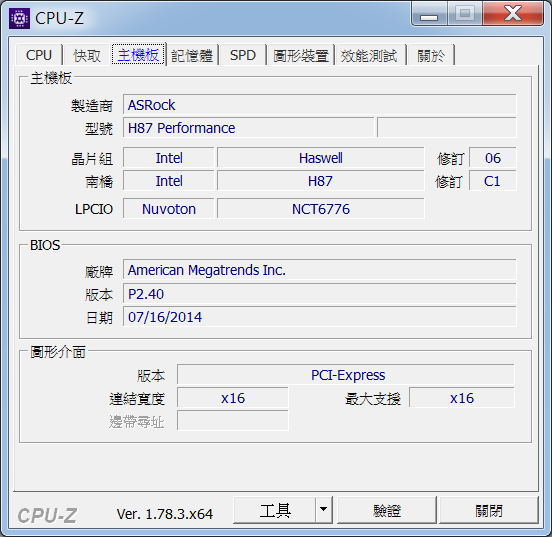Open the 圖形裝置 tab
Image resolution: width=552 pixels, height=537 pixels.
[x=301, y=55]
